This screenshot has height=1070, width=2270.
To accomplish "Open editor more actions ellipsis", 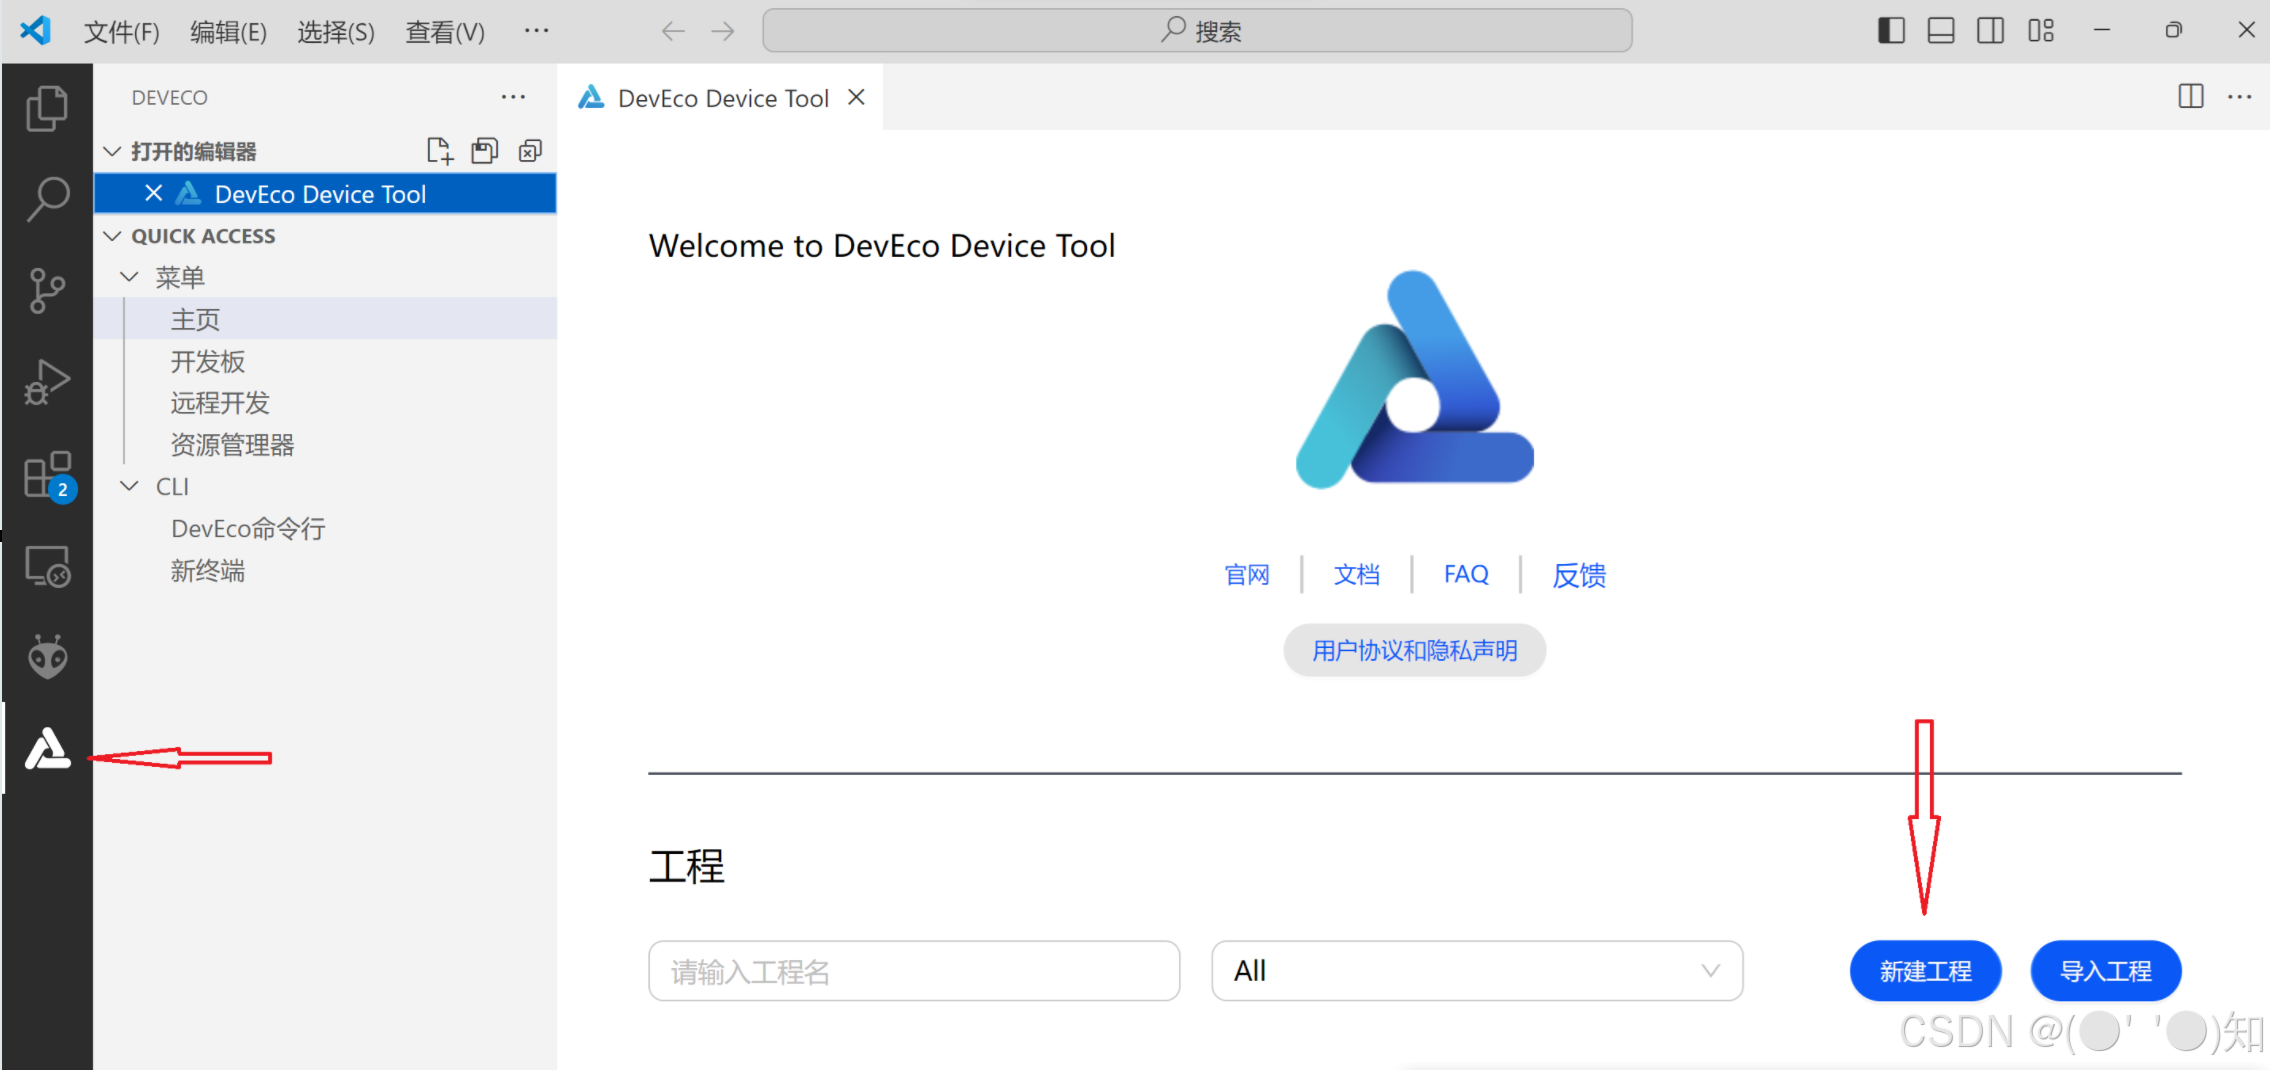I will click(2239, 97).
